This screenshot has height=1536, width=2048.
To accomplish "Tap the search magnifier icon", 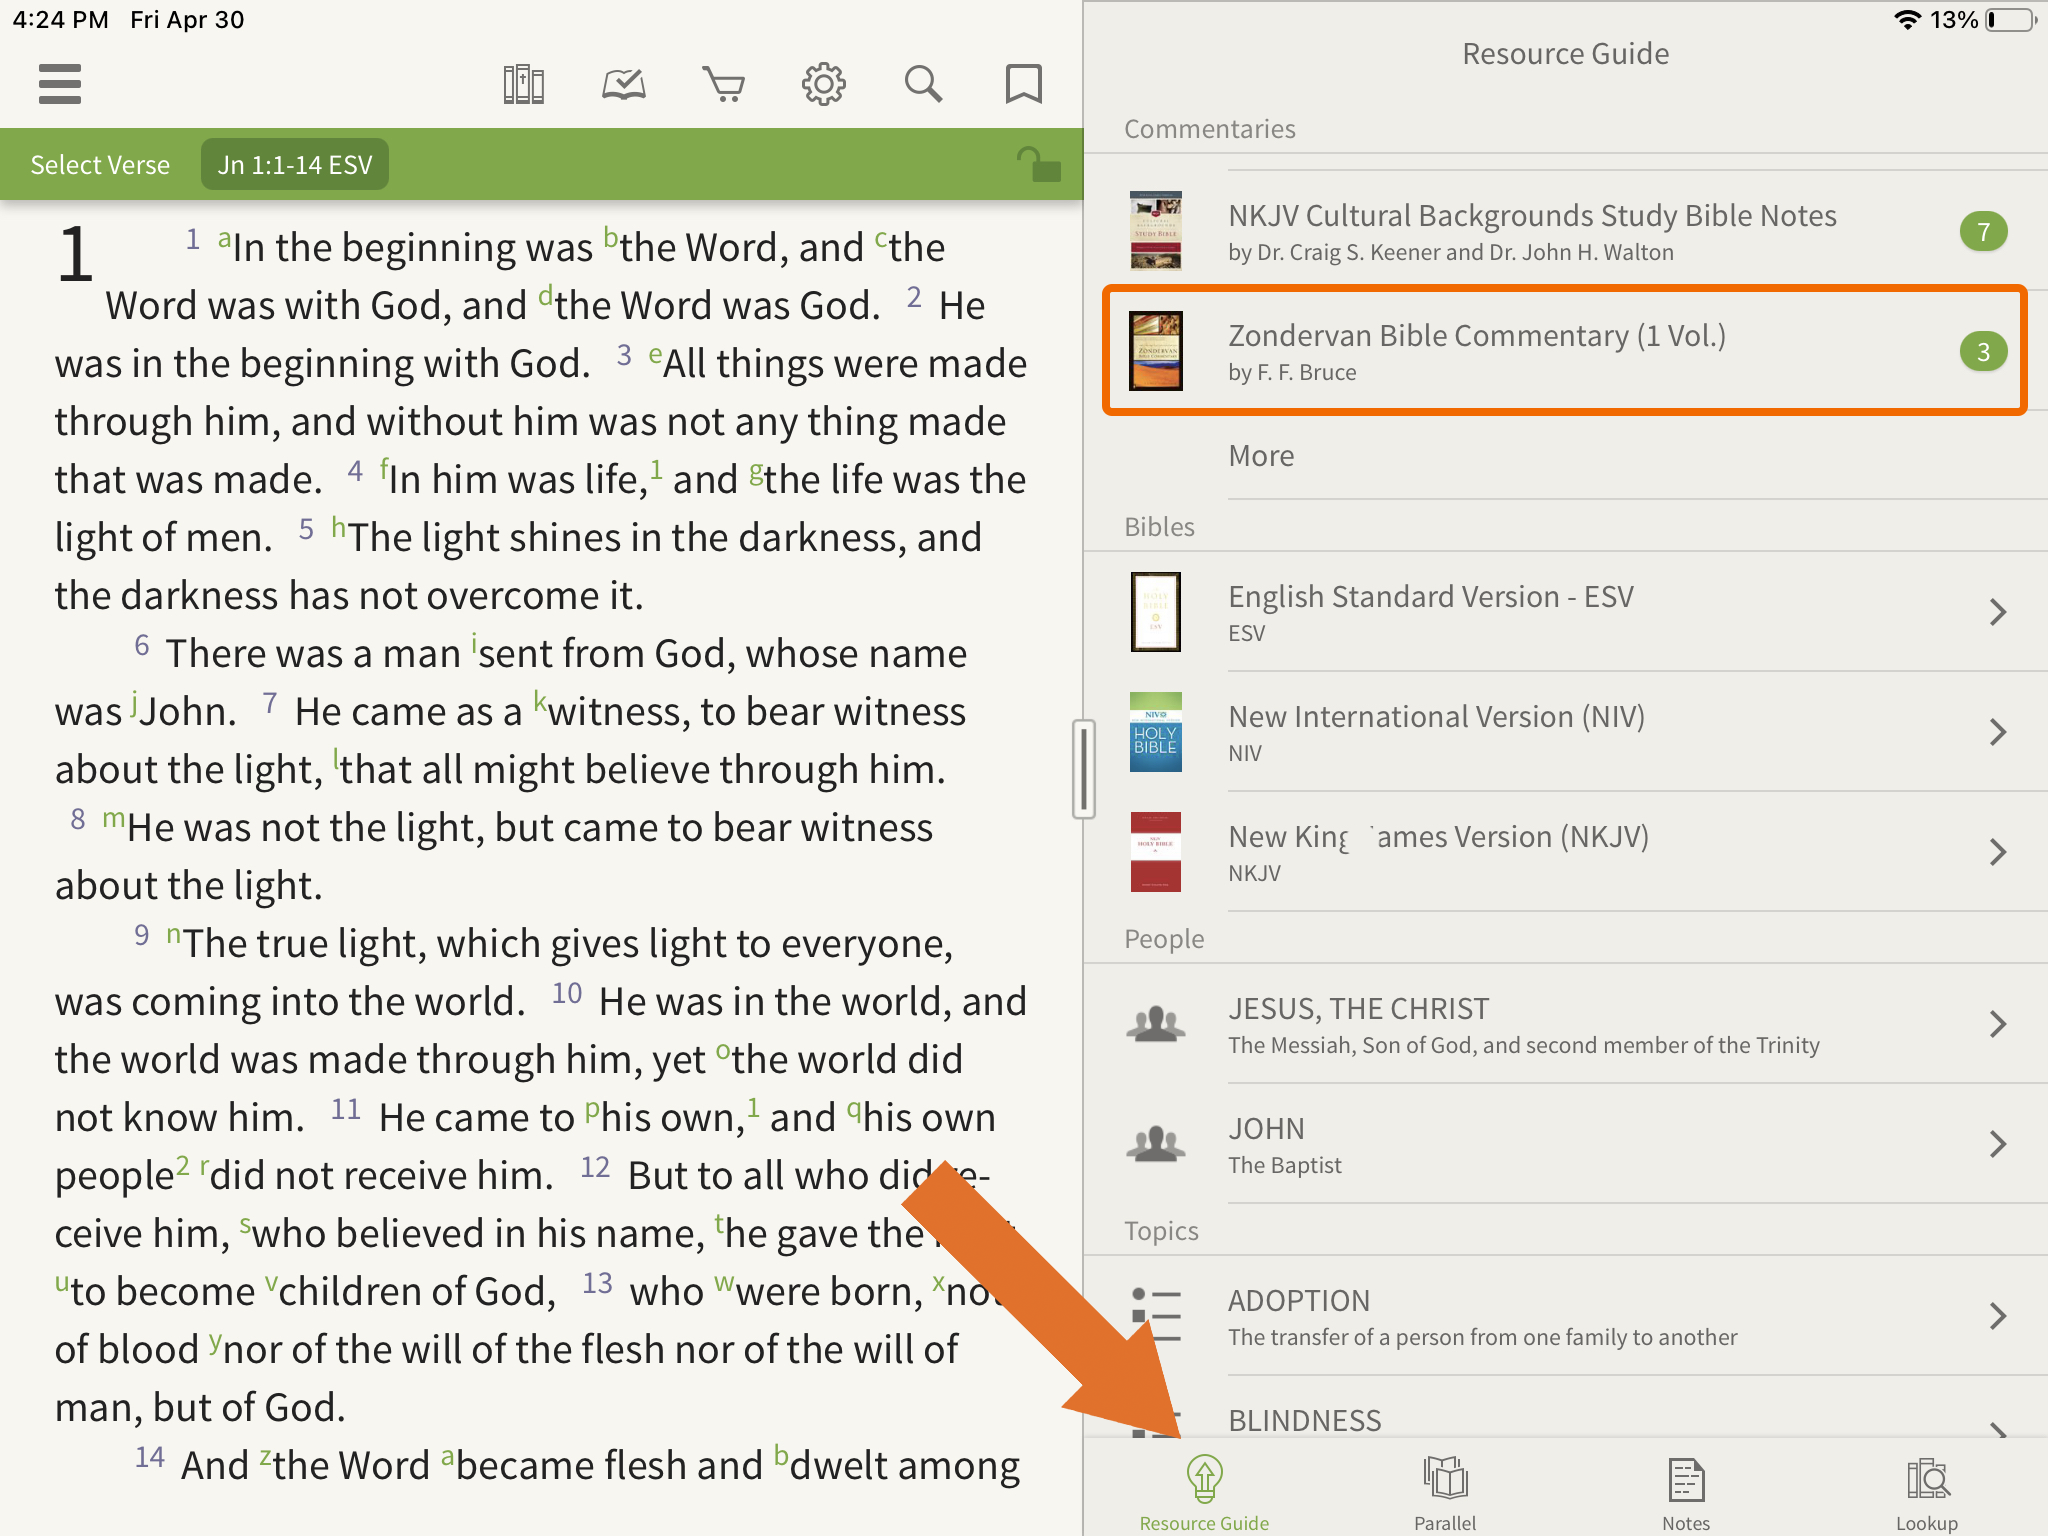I will tap(923, 84).
